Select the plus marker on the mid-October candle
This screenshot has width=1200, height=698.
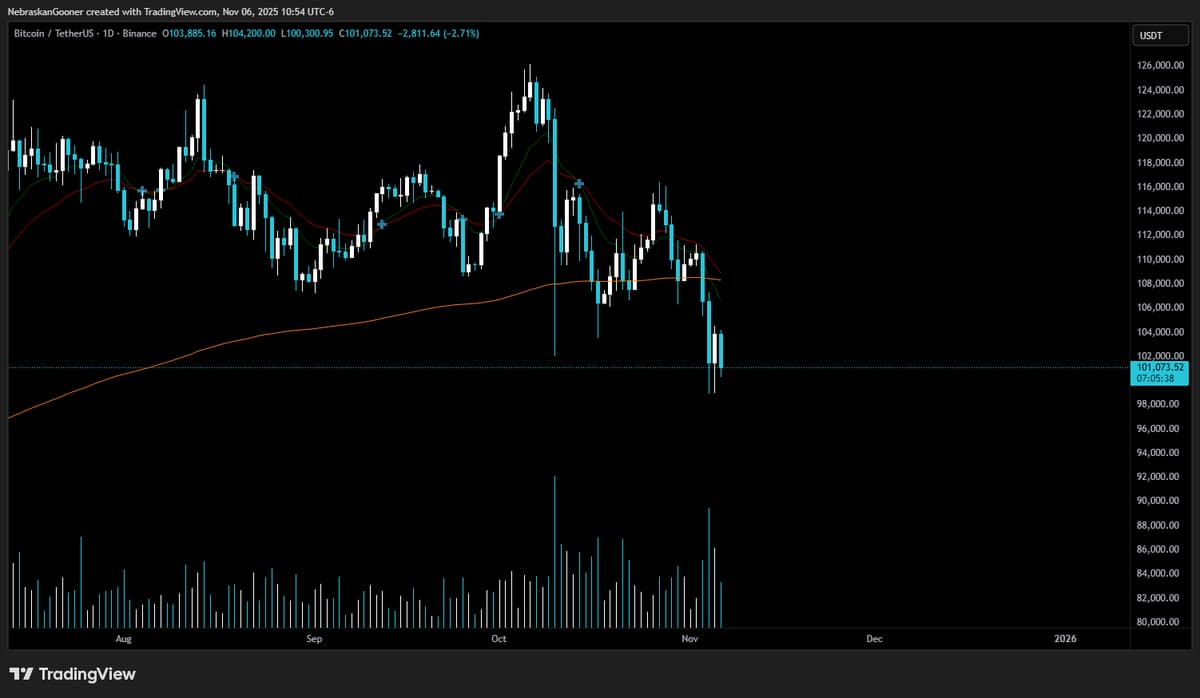pos(579,183)
